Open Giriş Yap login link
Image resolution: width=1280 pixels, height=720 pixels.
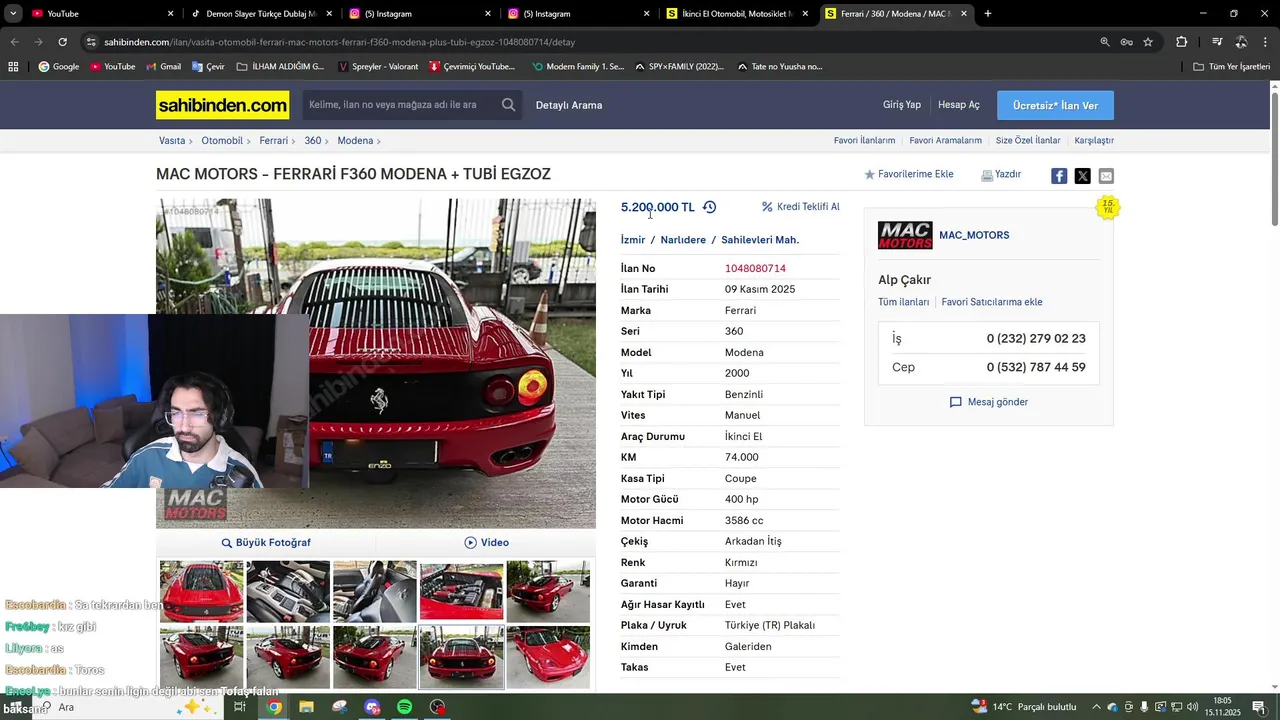click(x=901, y=105)
